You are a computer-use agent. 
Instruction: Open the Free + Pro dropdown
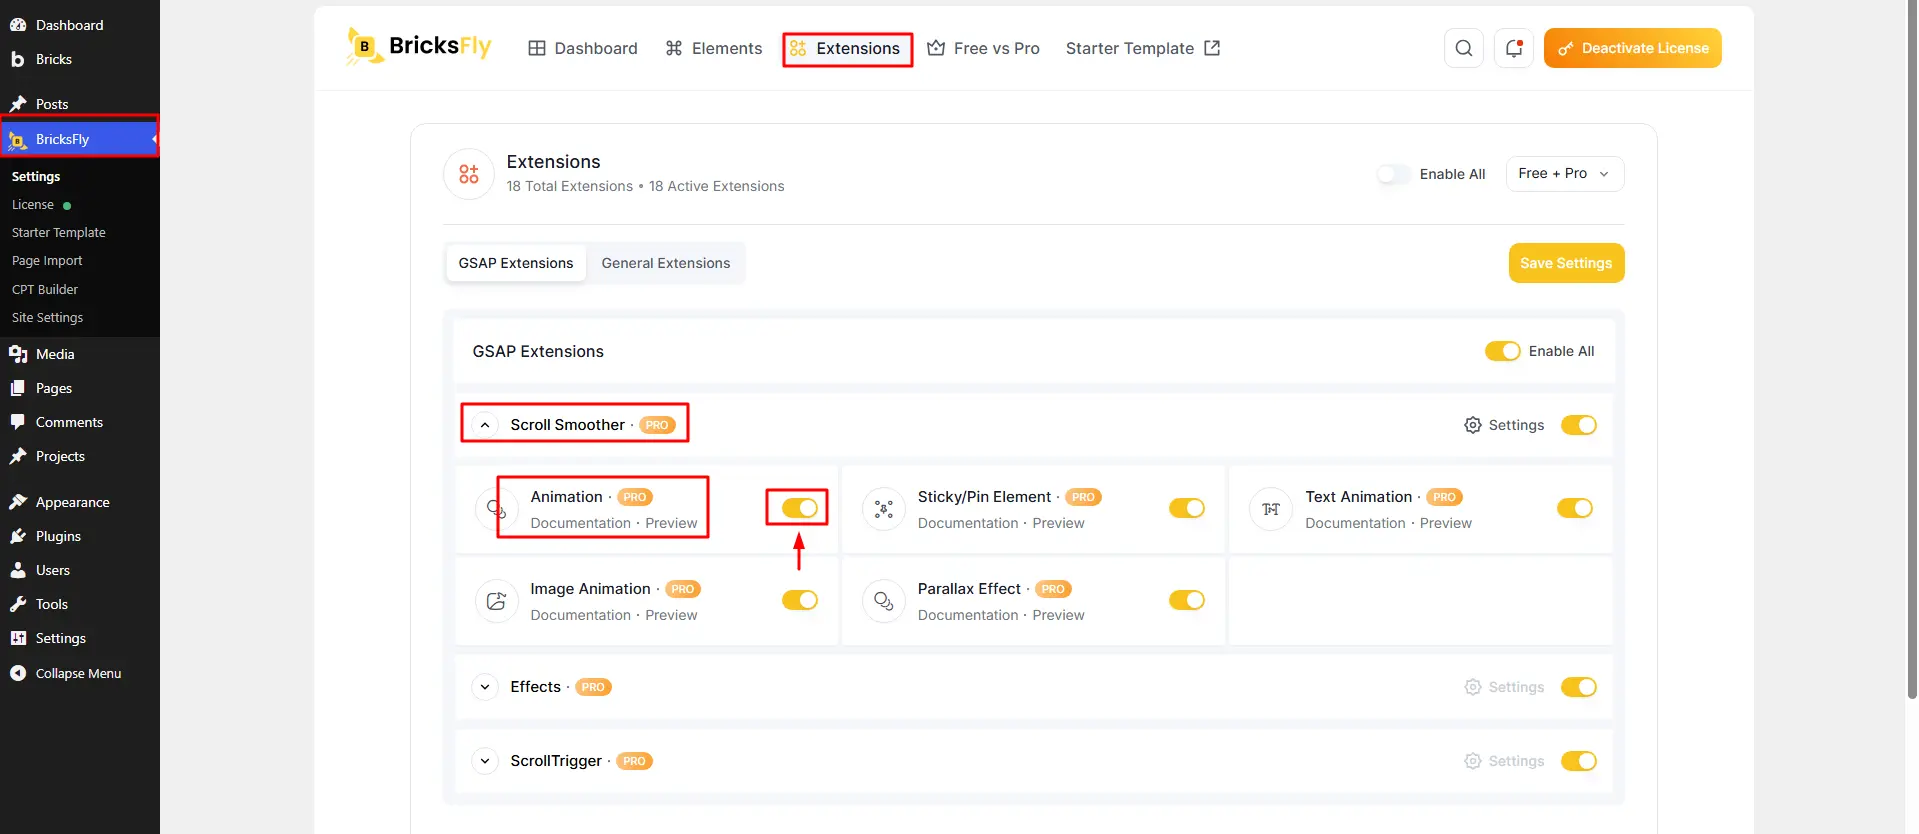(x=1565, y=174)
